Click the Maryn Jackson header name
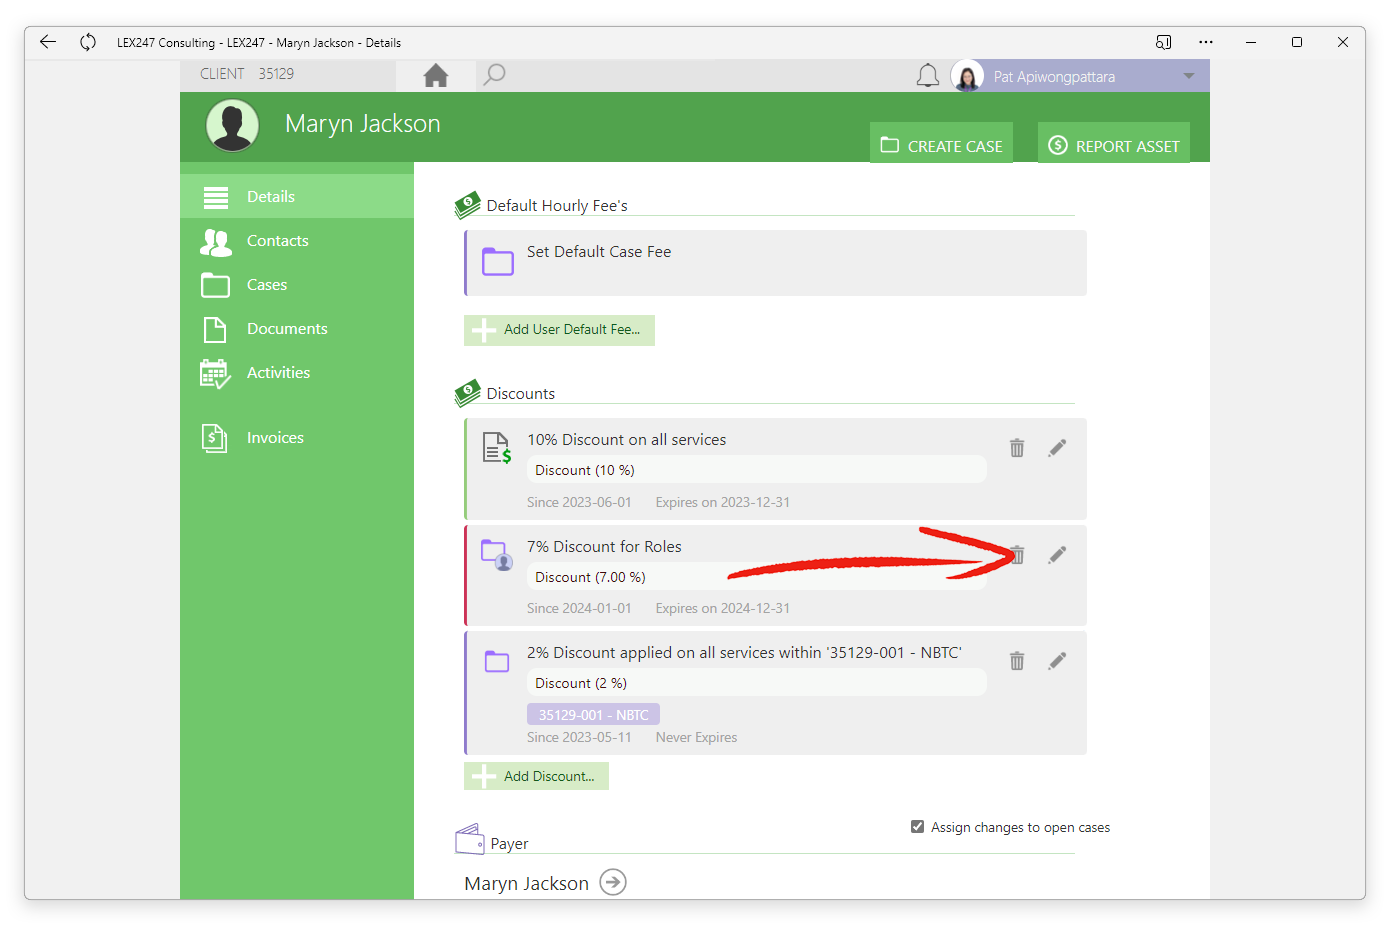 [362, 124]
